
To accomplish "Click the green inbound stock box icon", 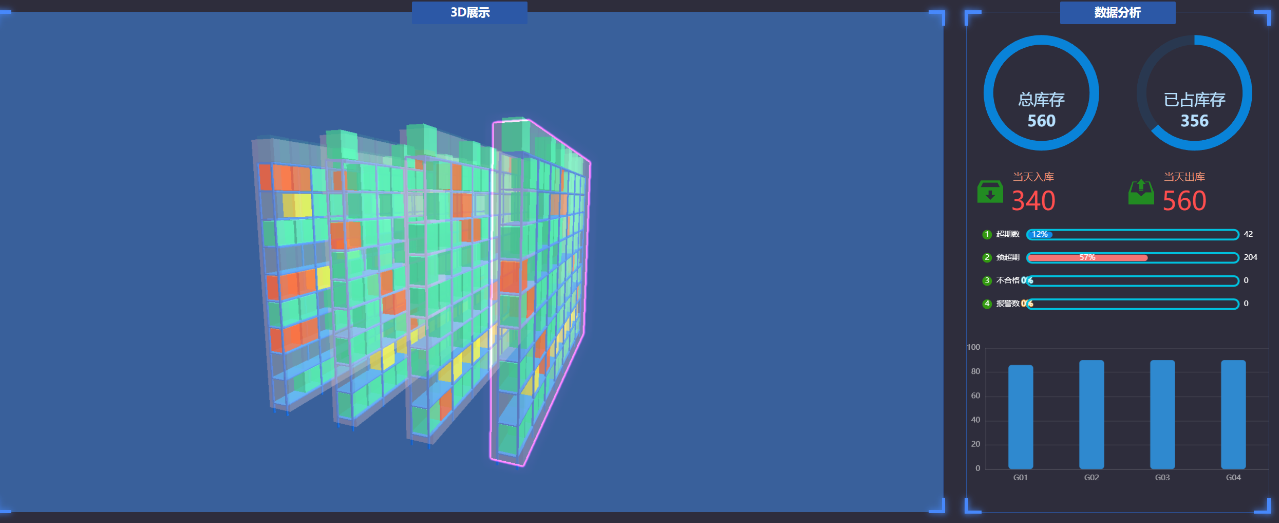I will (990, 192).
